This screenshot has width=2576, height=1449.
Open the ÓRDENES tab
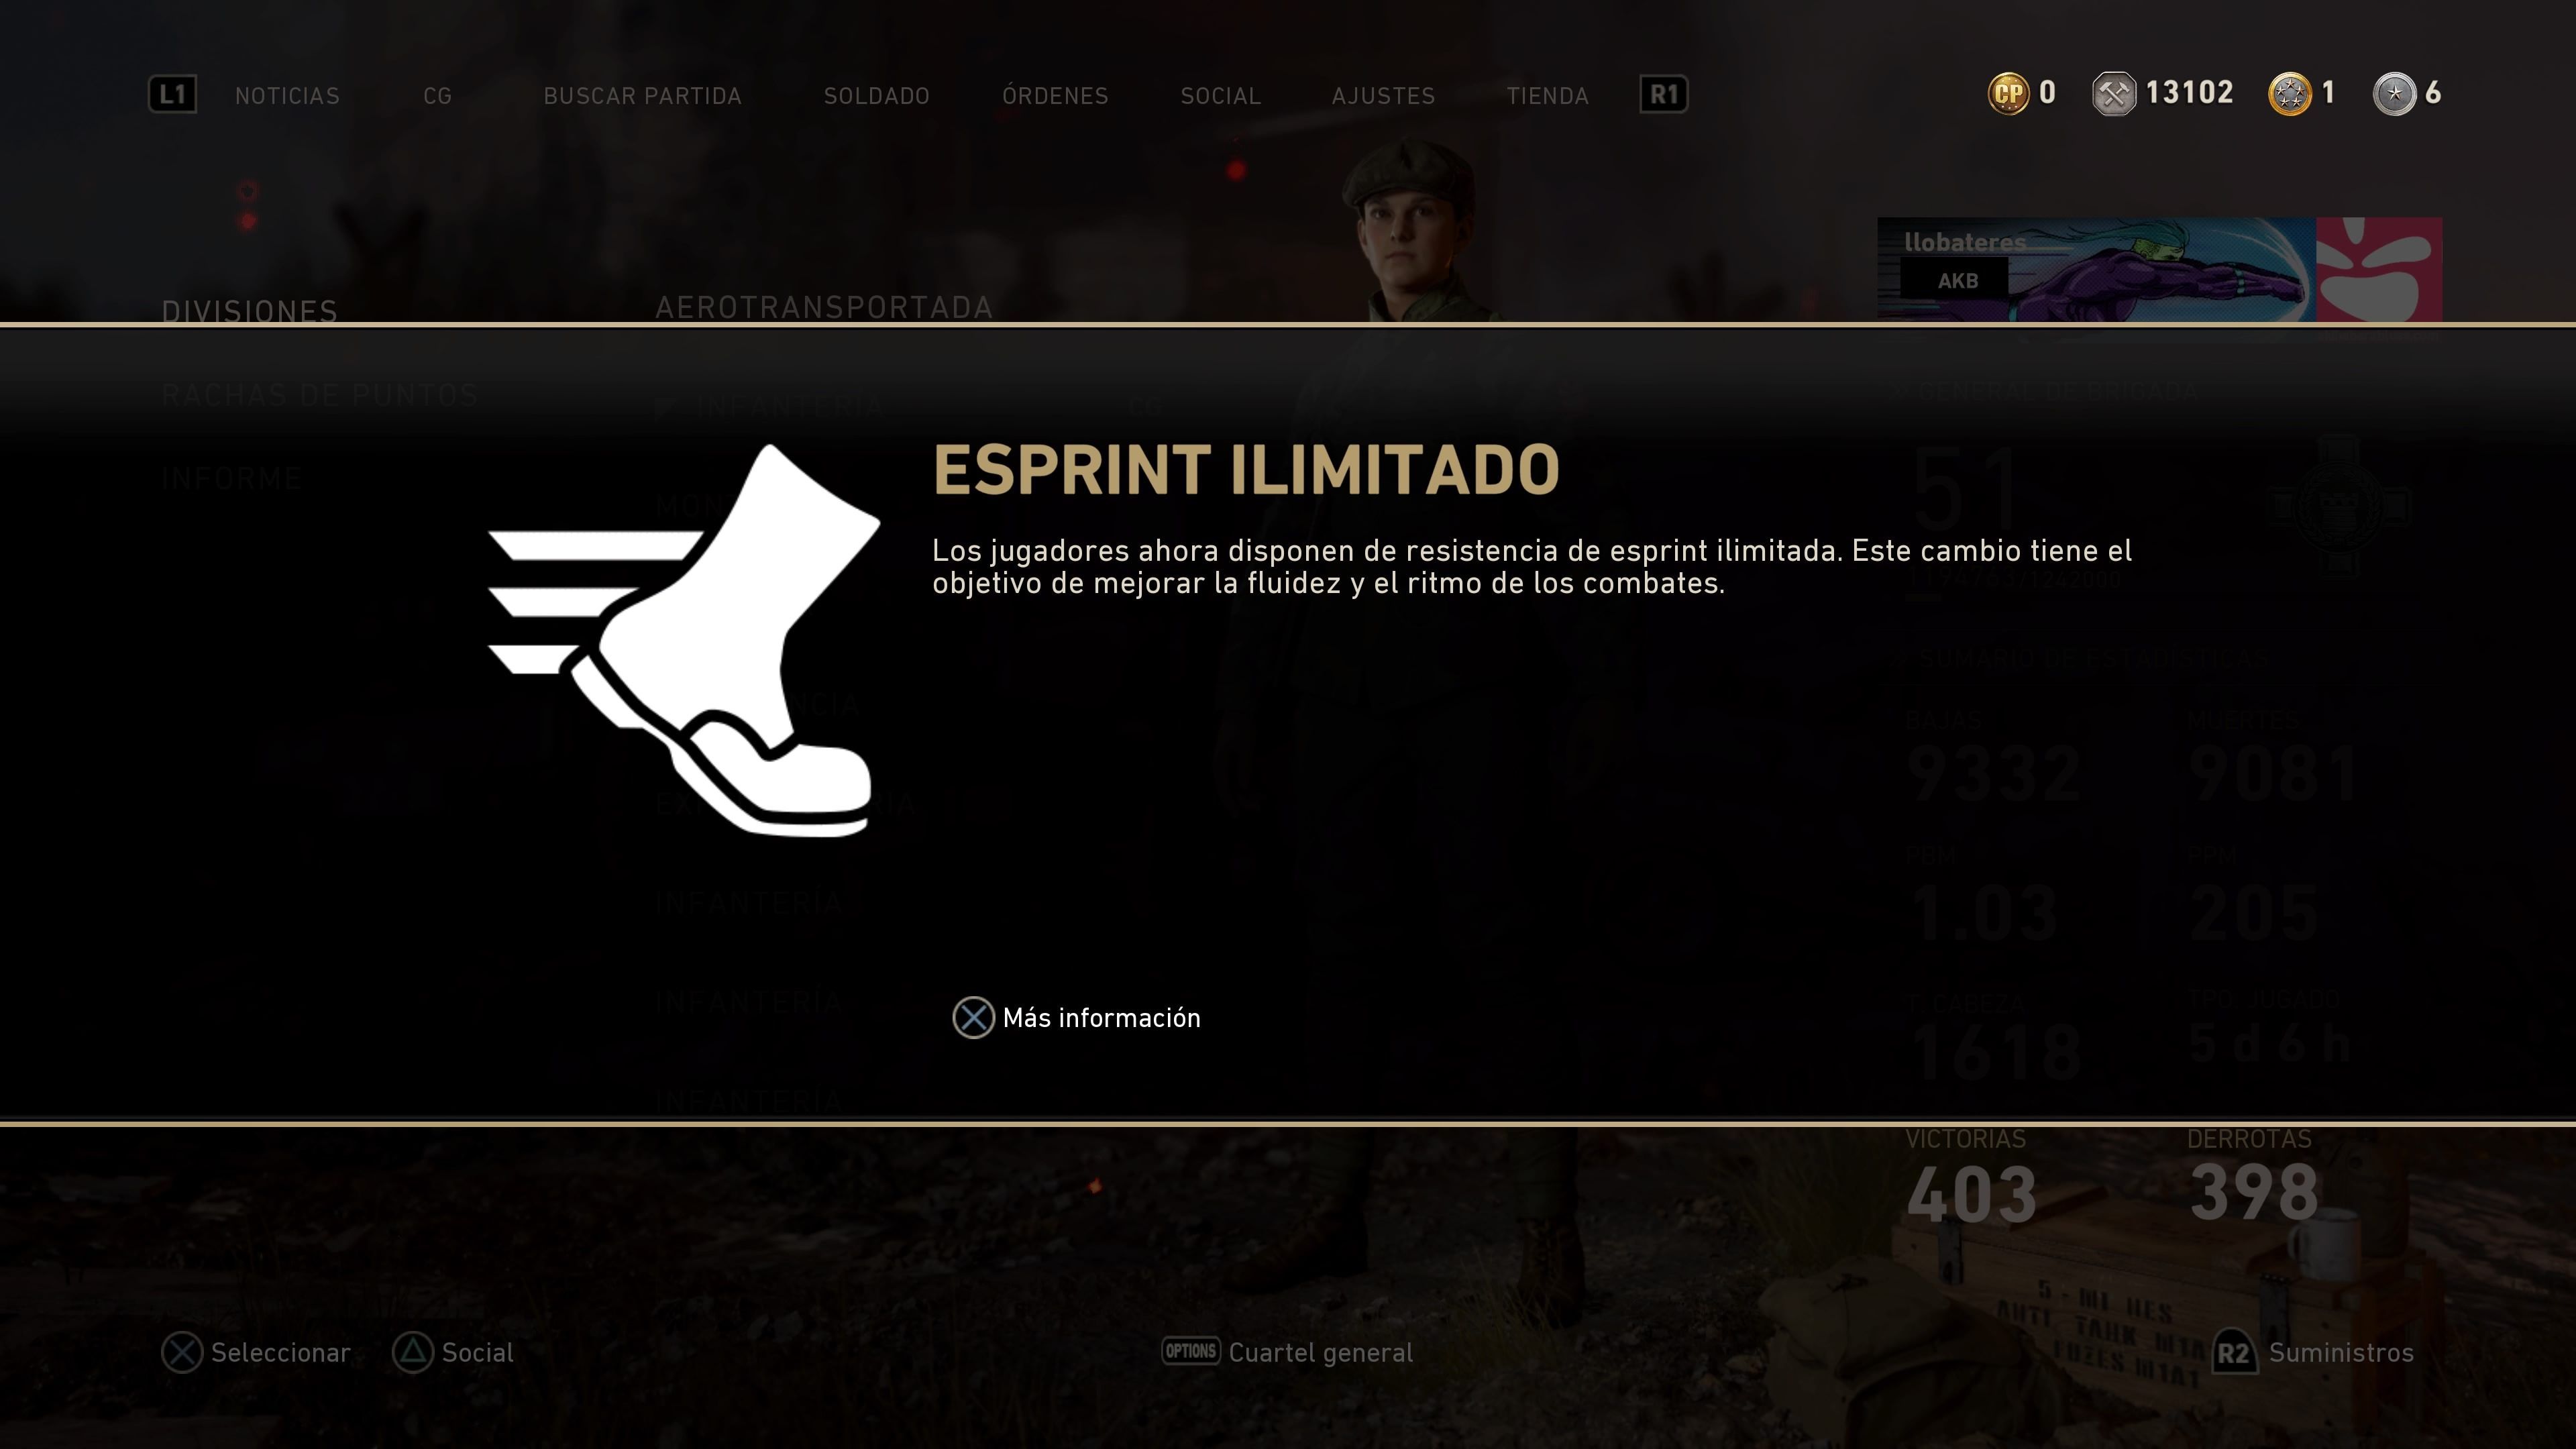[1055, 96]
